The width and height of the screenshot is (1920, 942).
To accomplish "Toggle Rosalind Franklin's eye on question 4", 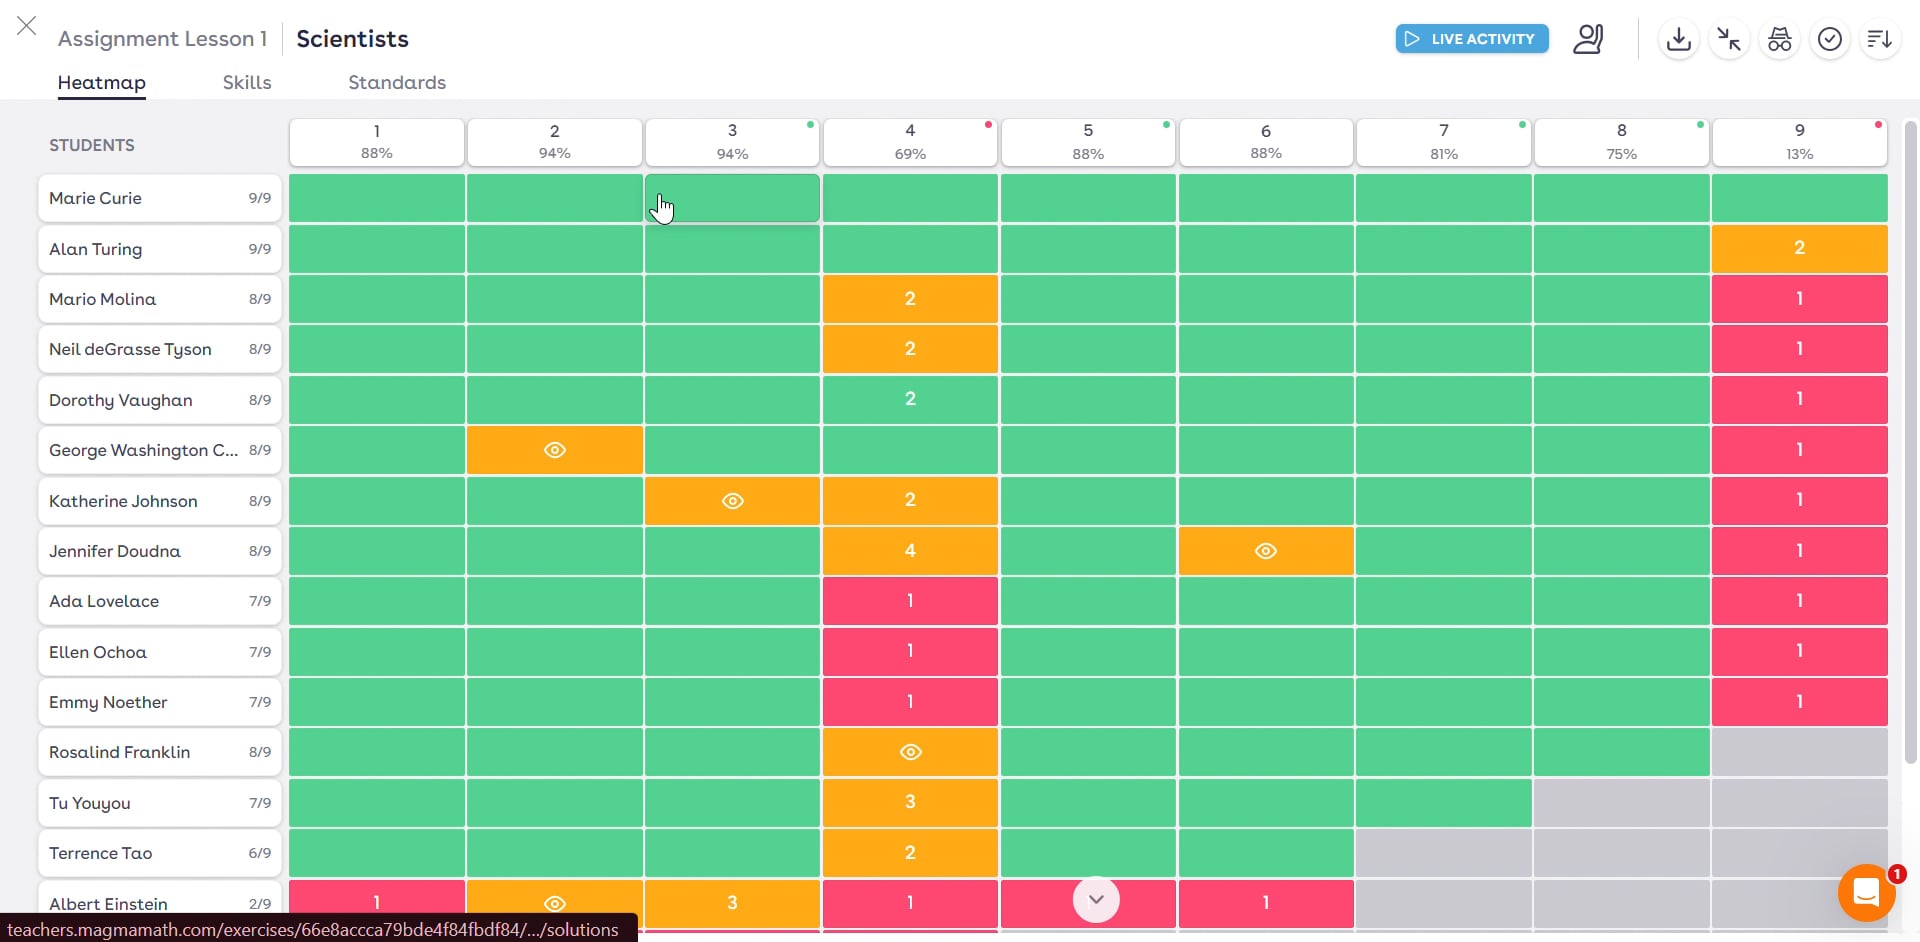I will (910, 752).
